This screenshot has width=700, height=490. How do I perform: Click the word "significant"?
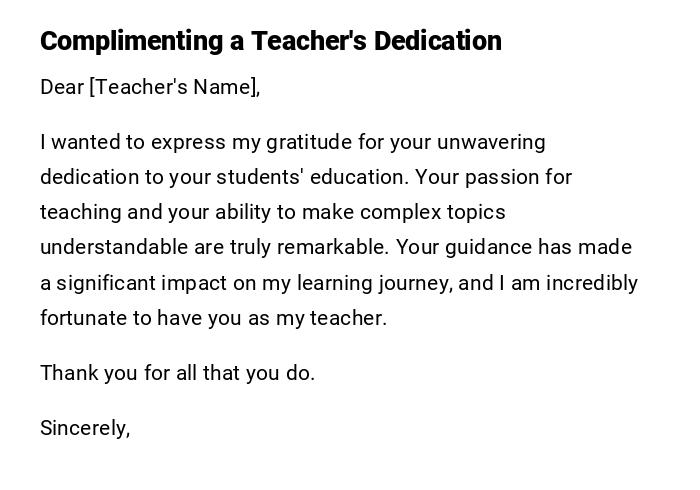click(107, 283)
